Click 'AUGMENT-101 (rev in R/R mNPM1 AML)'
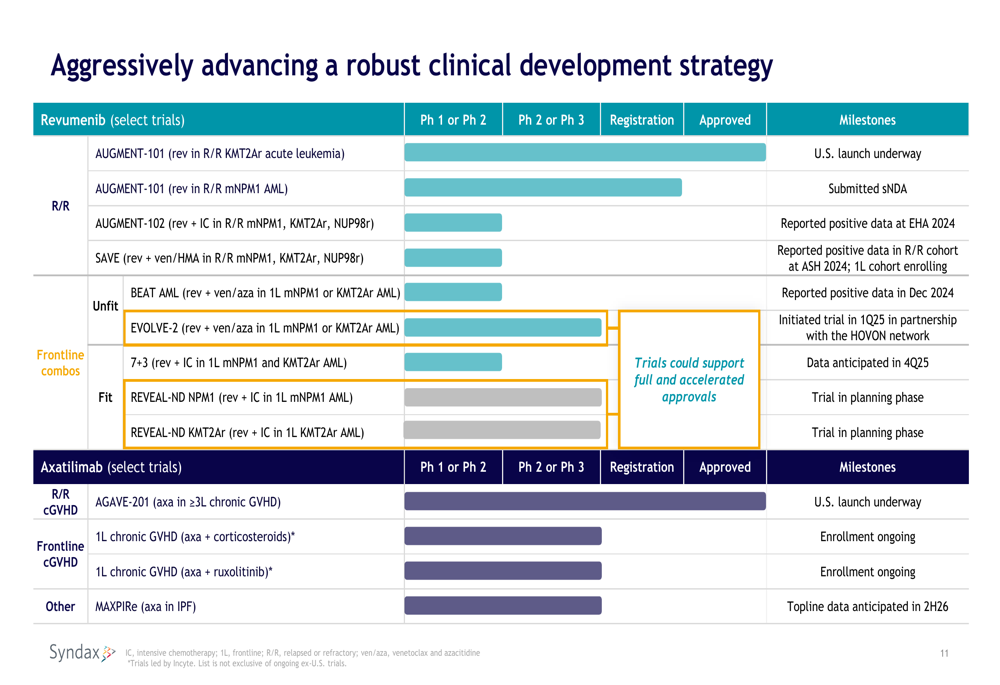Screen dimensions: 1000x685 pyautogui.click(x=191, y=189)
